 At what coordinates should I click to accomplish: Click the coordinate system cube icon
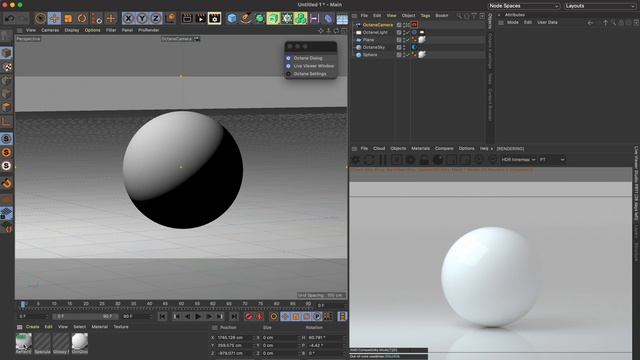(x=170, y=18)
